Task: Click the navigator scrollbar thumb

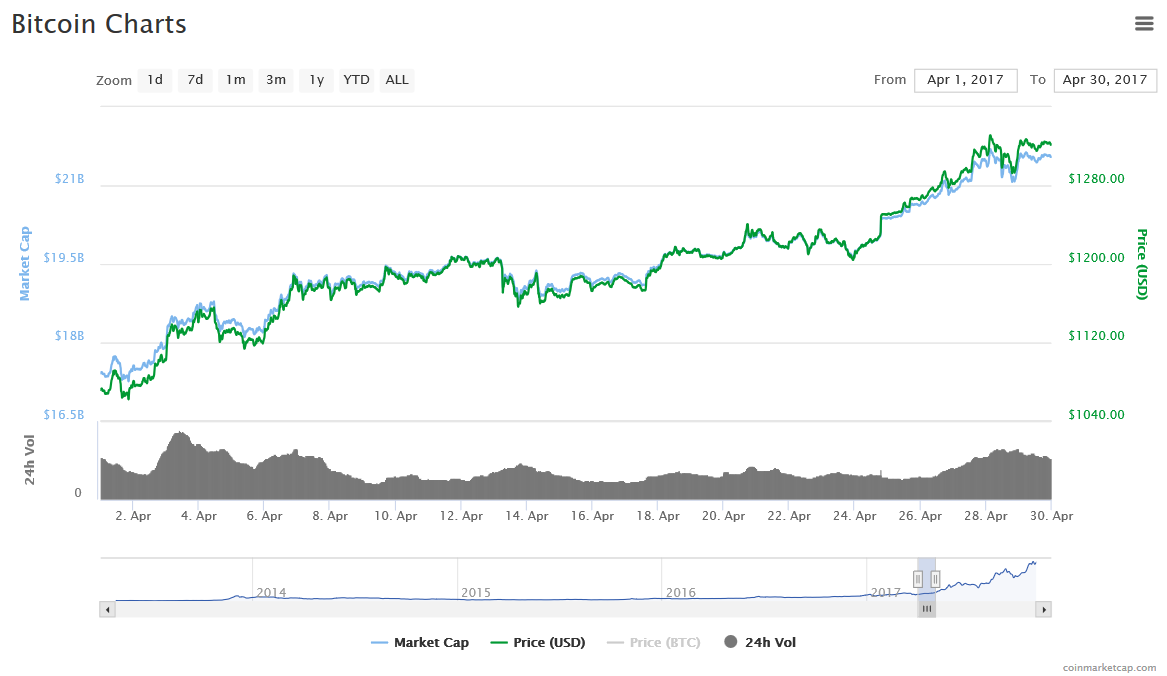Action: coord(927,609)
